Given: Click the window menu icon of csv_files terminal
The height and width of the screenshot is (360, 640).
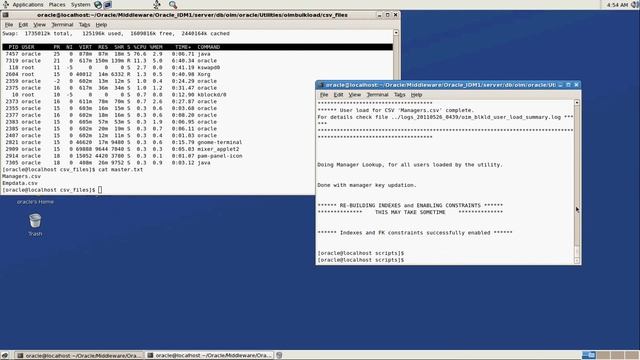Looking at the screenshot, I should click(x=5, y=15).
